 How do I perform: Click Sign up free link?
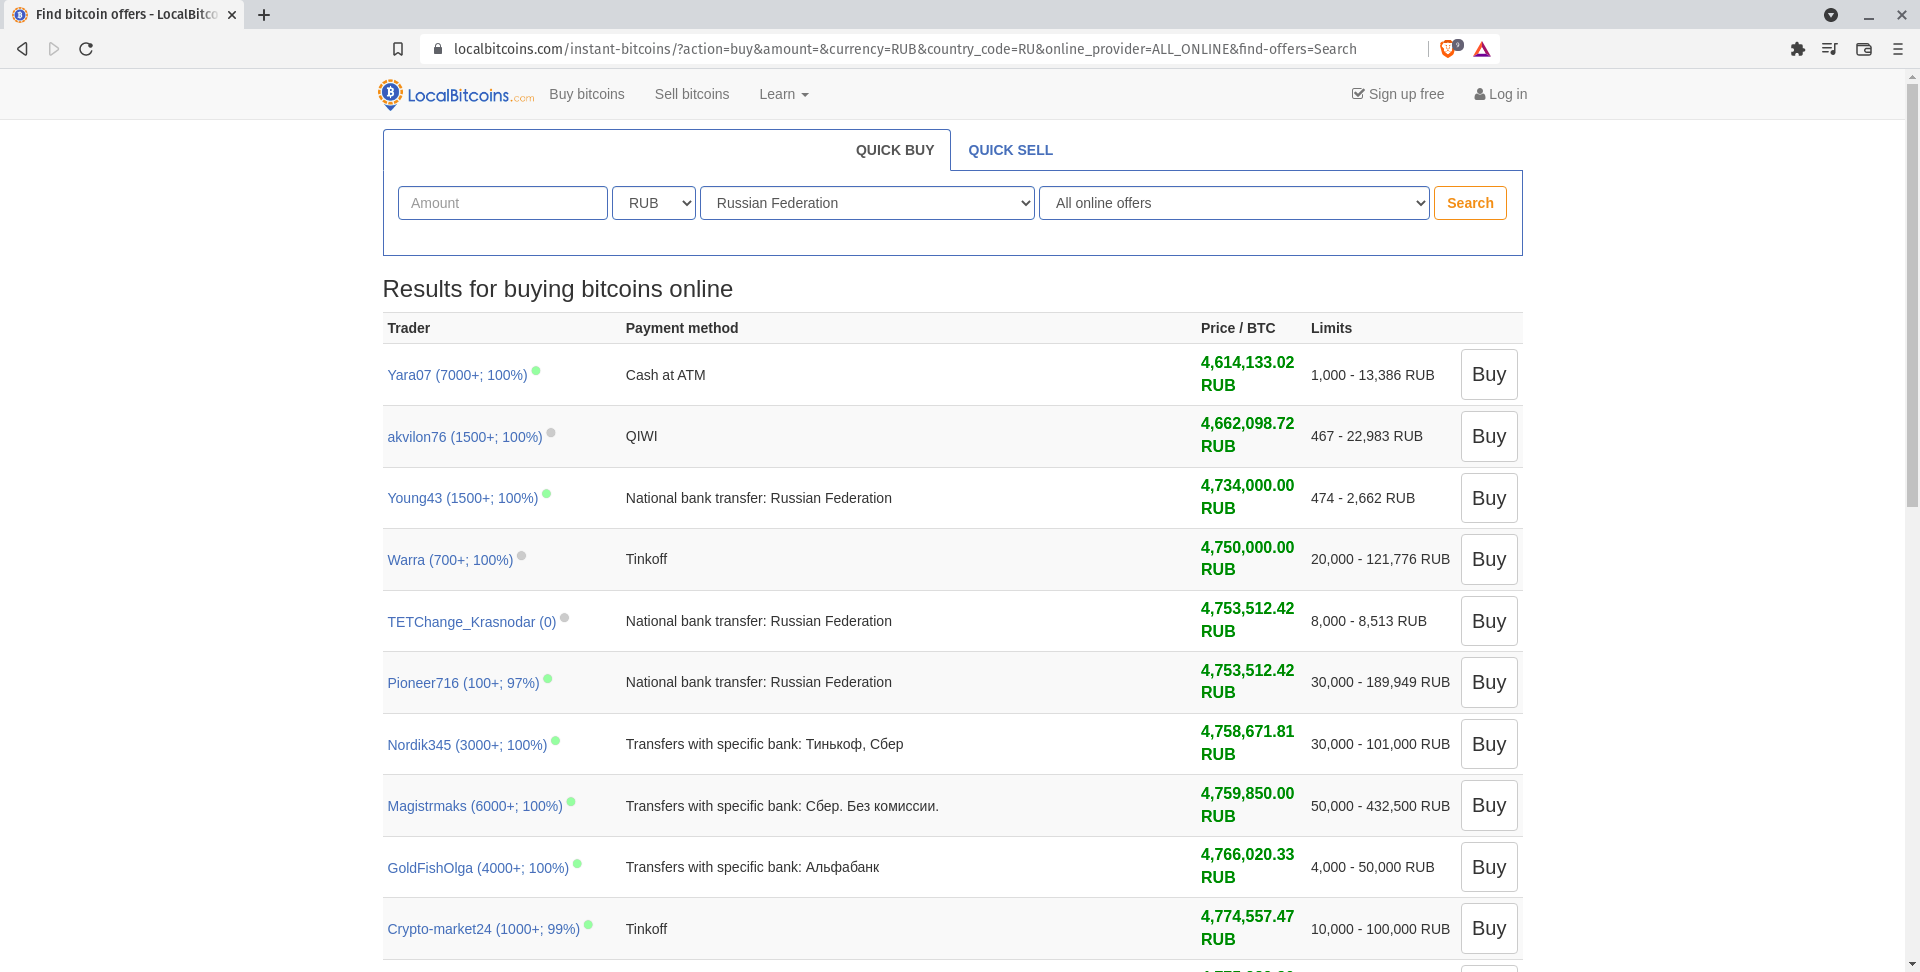click(1398, 94)
